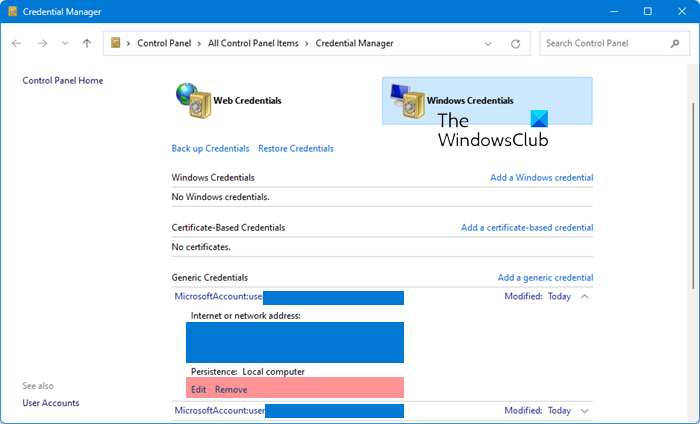700x424 pixels.
Task: Remove the expanded credential
Action: tap(231, 390)
